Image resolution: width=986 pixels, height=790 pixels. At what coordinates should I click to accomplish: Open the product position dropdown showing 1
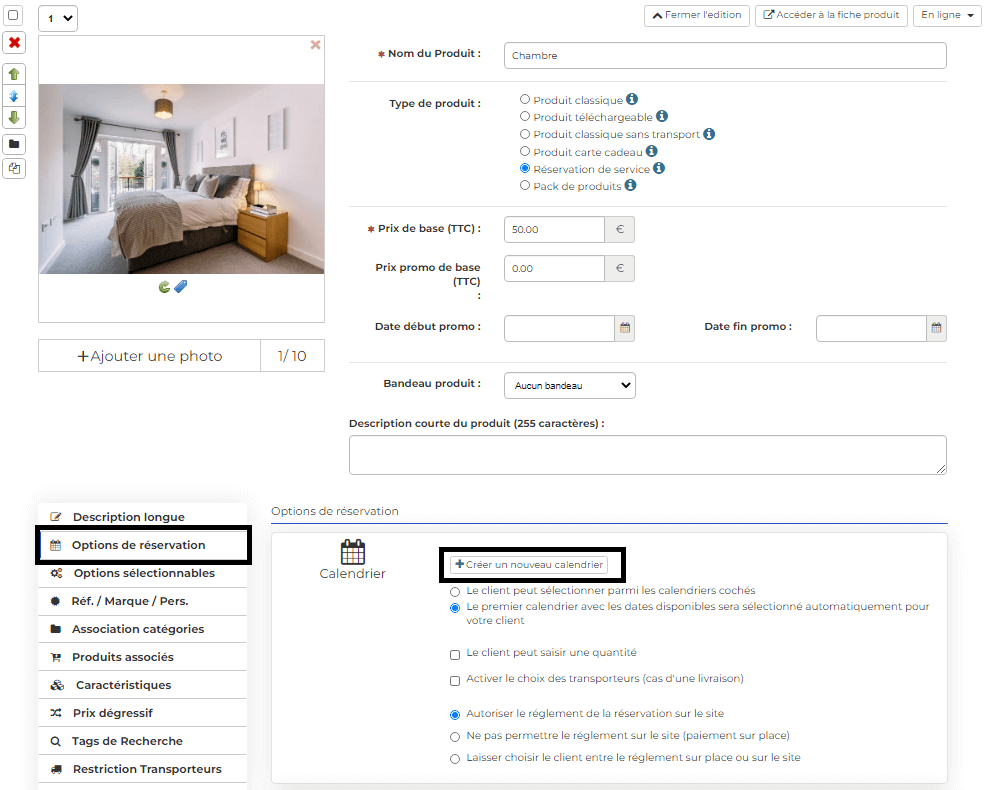click(x=58, y=18)
